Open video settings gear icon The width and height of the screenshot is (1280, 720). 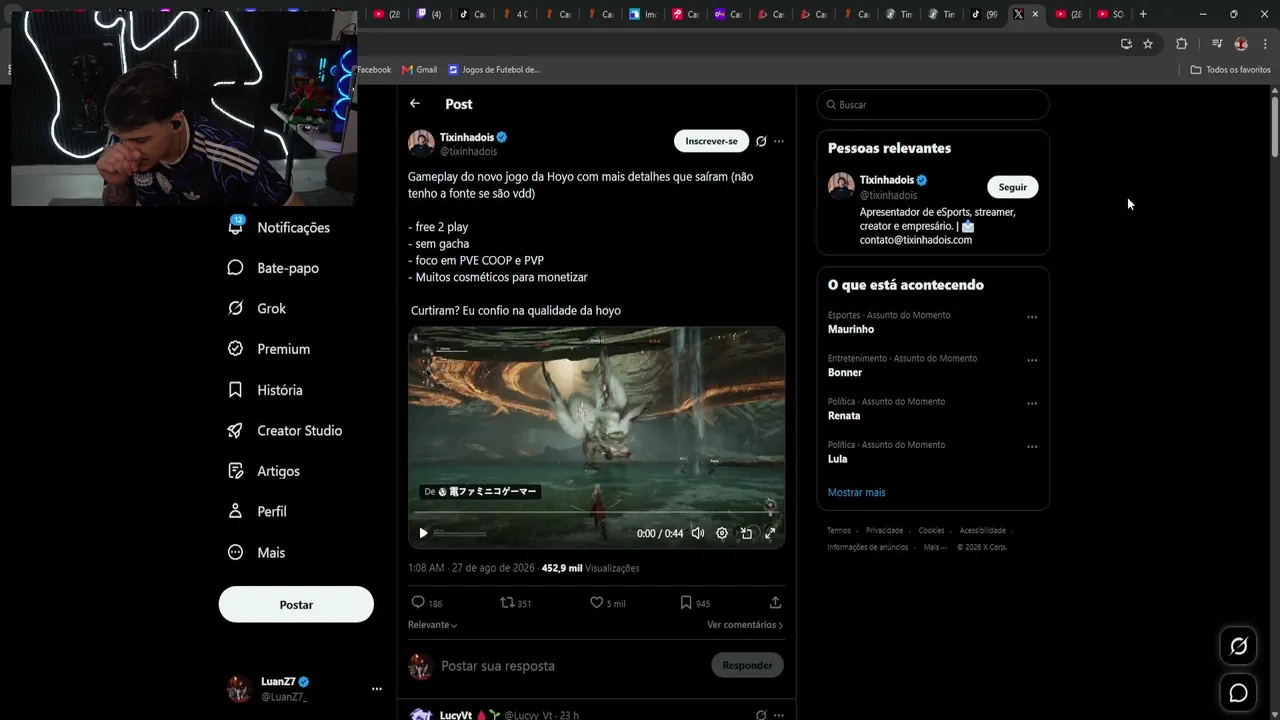(722, 533)
